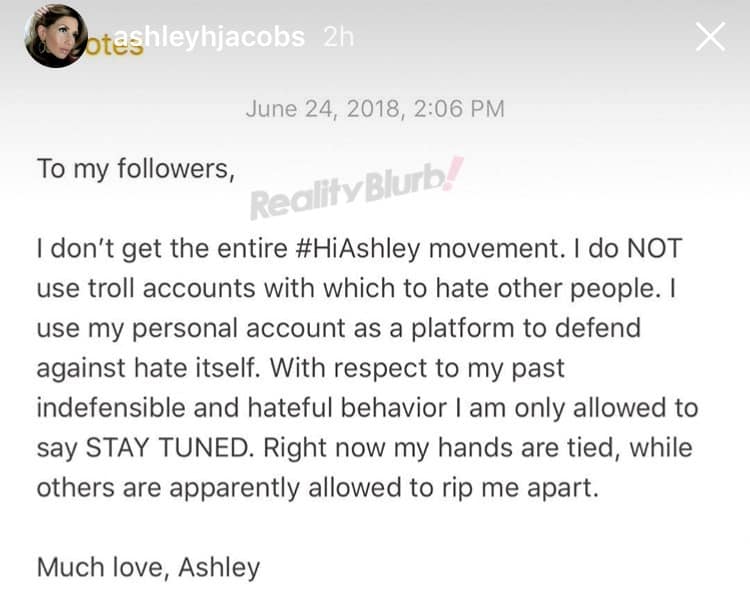The height and width of the screenshot is (589, 750).
Task: Tap the phrase 'hateful behavior'
Action: 347,408
